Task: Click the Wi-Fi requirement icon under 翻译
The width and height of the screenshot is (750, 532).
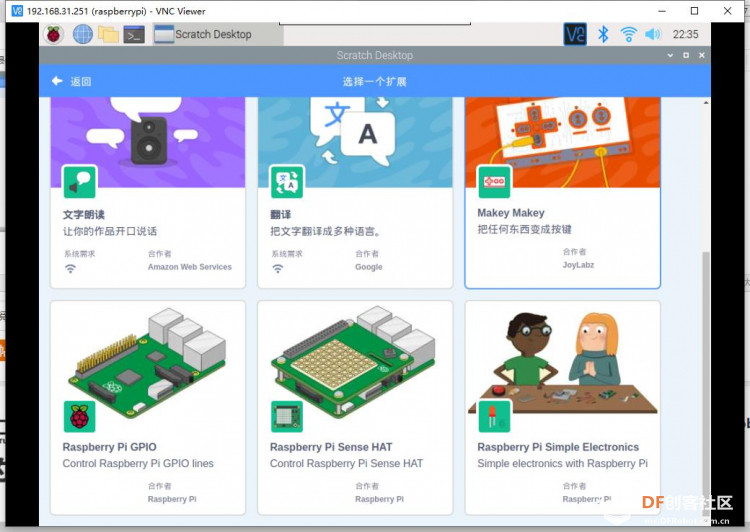Action: [x=277, y=269]
